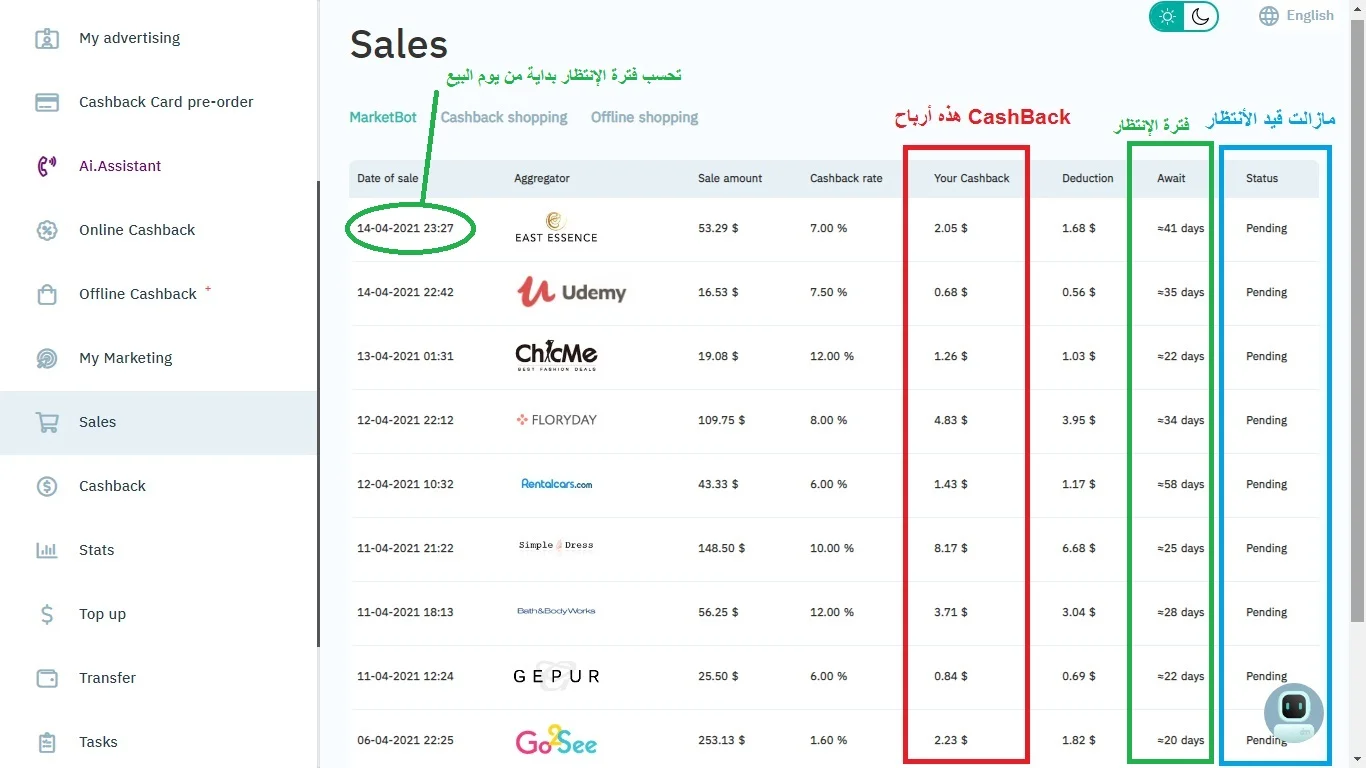Click the My advertising sidebar icon

(47, 38)
